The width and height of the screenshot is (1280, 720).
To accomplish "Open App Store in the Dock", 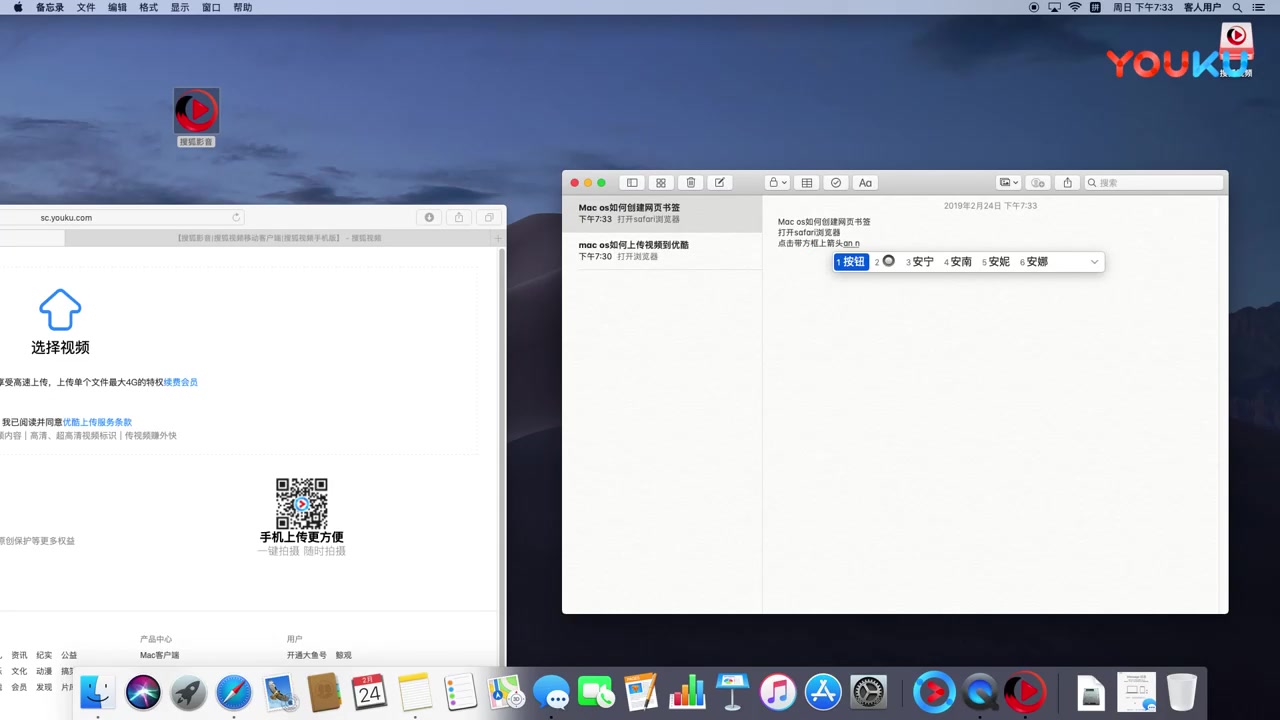I will [823, 692].
